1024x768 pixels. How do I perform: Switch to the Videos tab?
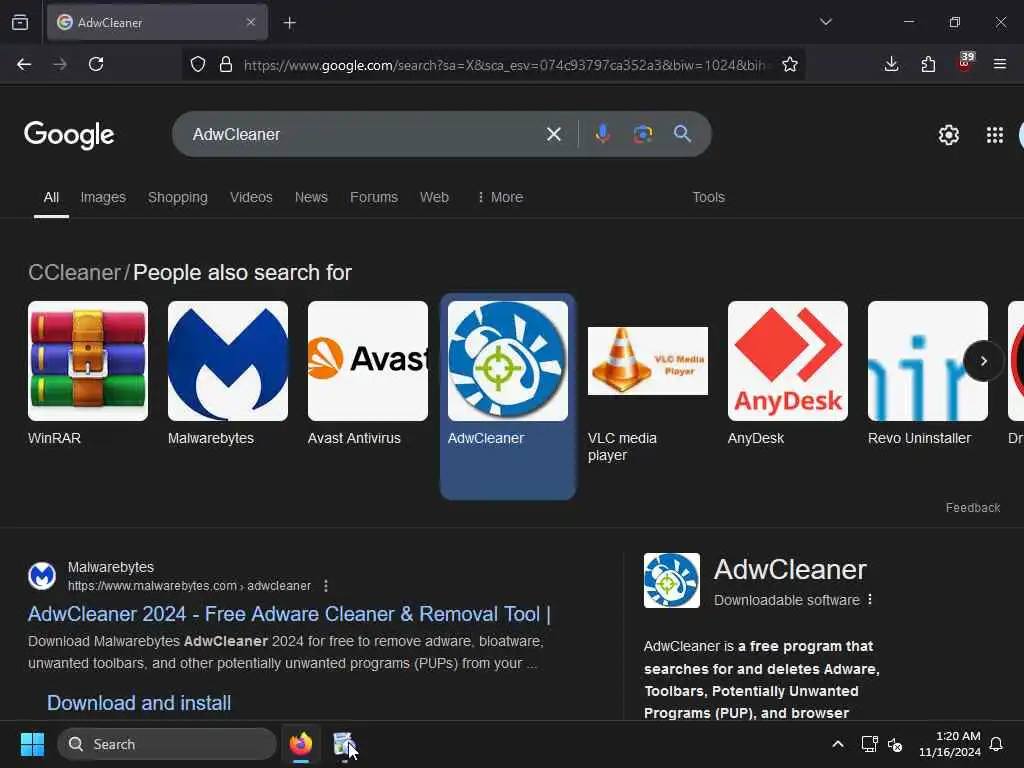pyautogui.click(x=251, y=197)
